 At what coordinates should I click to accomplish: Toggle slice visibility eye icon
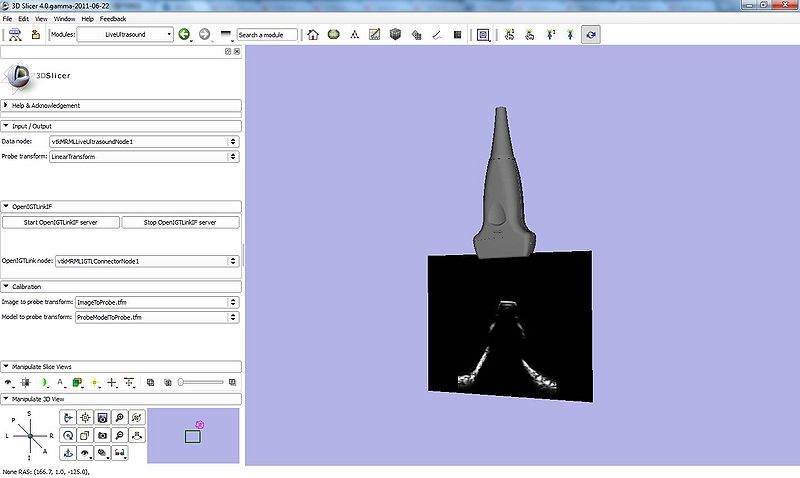click(9, 382)
